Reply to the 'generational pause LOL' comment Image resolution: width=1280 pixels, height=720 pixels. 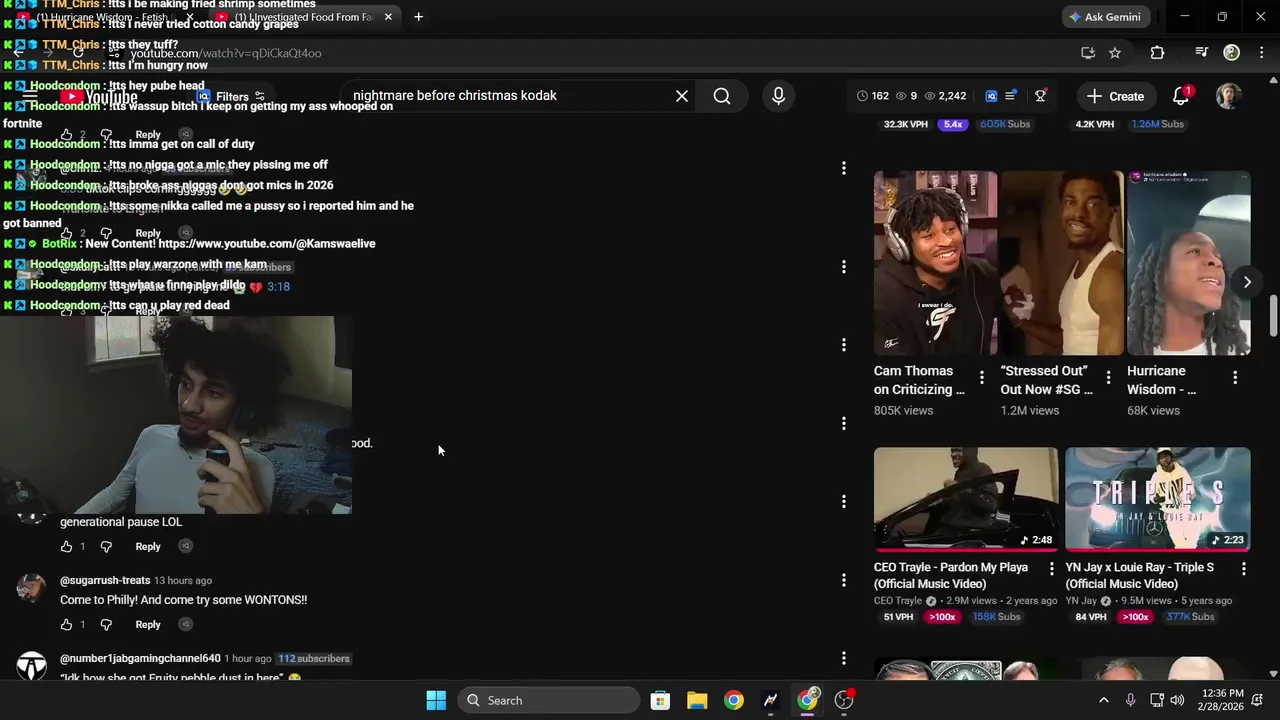click(x=148, y=547)
